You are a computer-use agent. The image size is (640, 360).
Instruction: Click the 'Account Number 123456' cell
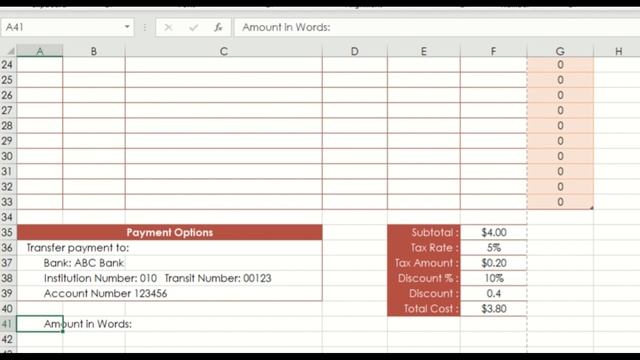click(x=105, y=293)
